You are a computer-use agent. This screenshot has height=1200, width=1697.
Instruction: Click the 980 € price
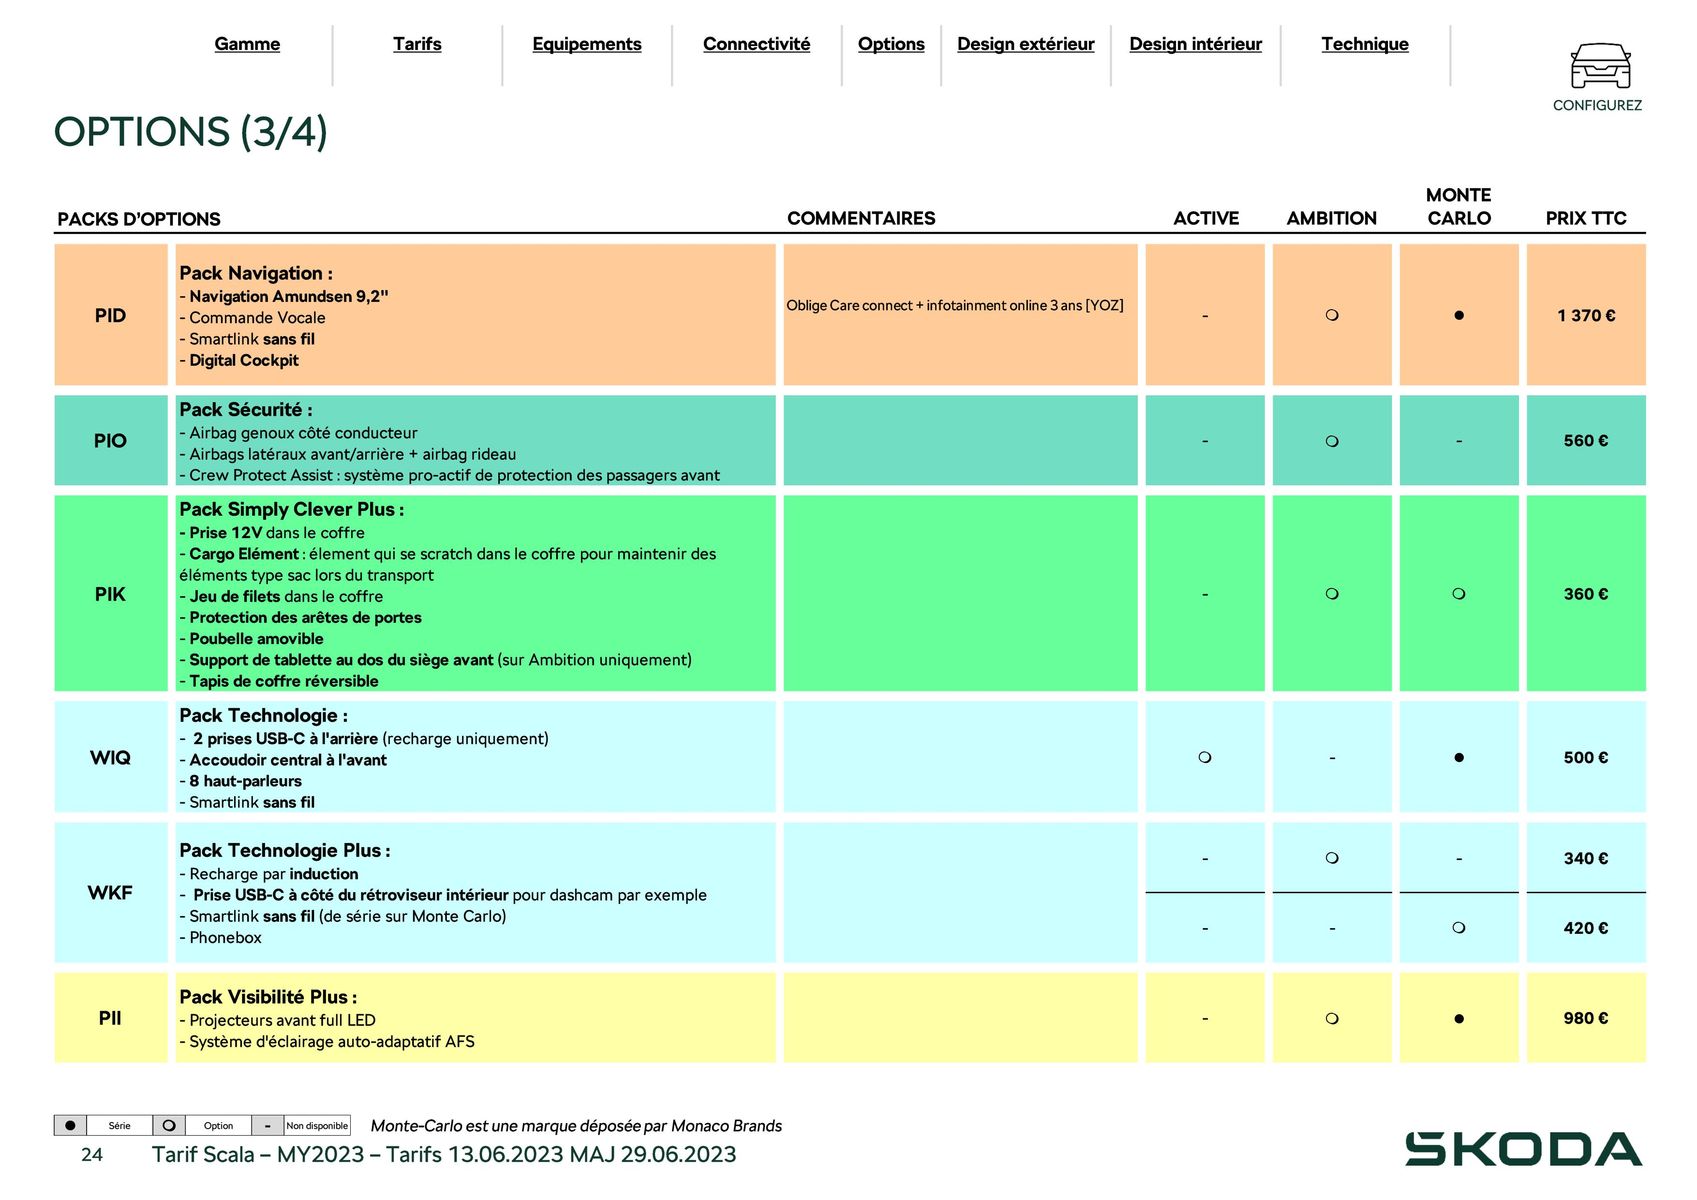click(x=1586, y=1019)
